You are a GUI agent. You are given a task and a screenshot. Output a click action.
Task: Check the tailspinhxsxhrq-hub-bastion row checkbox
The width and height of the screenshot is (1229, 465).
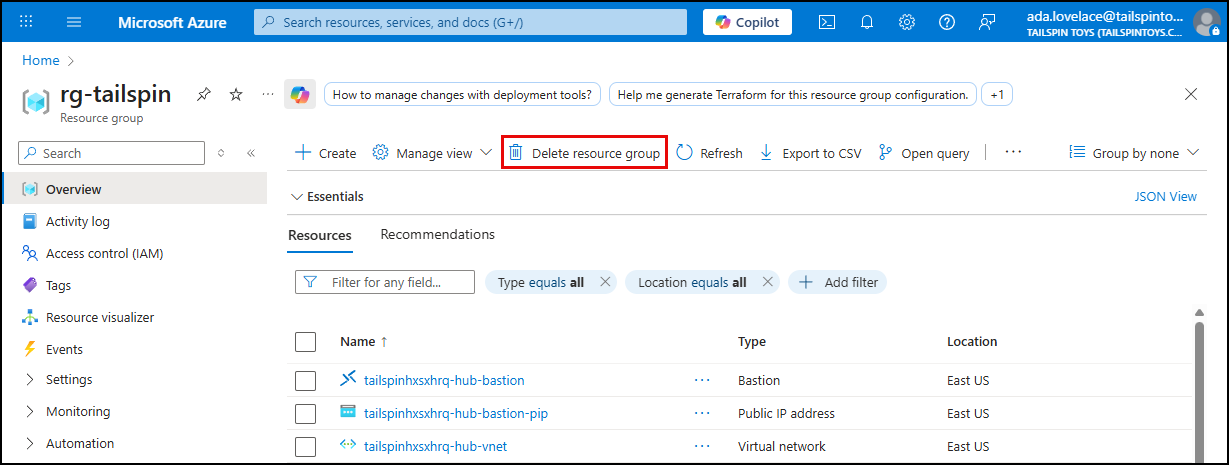(306, 381)
